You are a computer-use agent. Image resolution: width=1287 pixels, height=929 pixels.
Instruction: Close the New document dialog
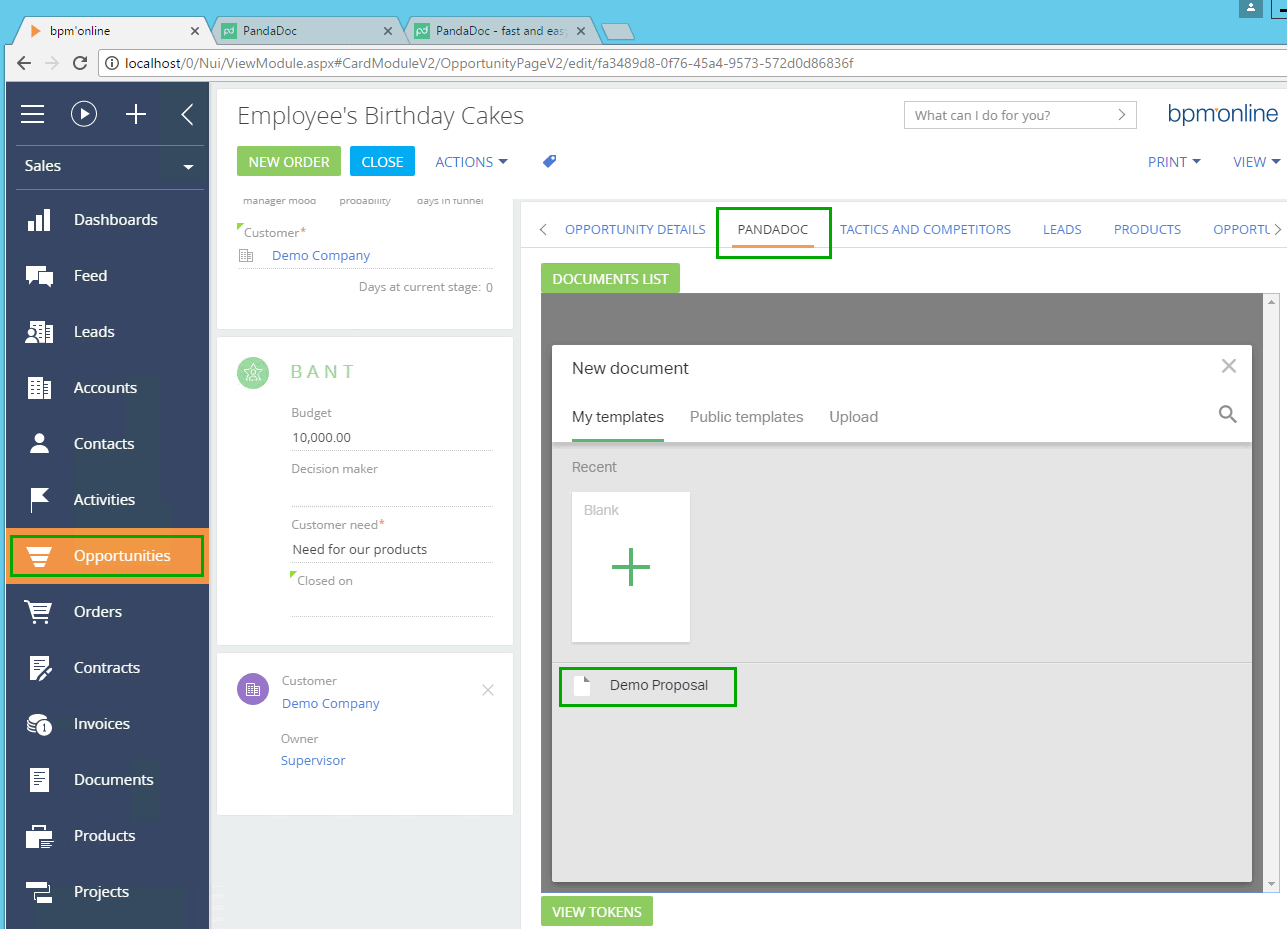pyautogui.click(x=1229, y=366)
